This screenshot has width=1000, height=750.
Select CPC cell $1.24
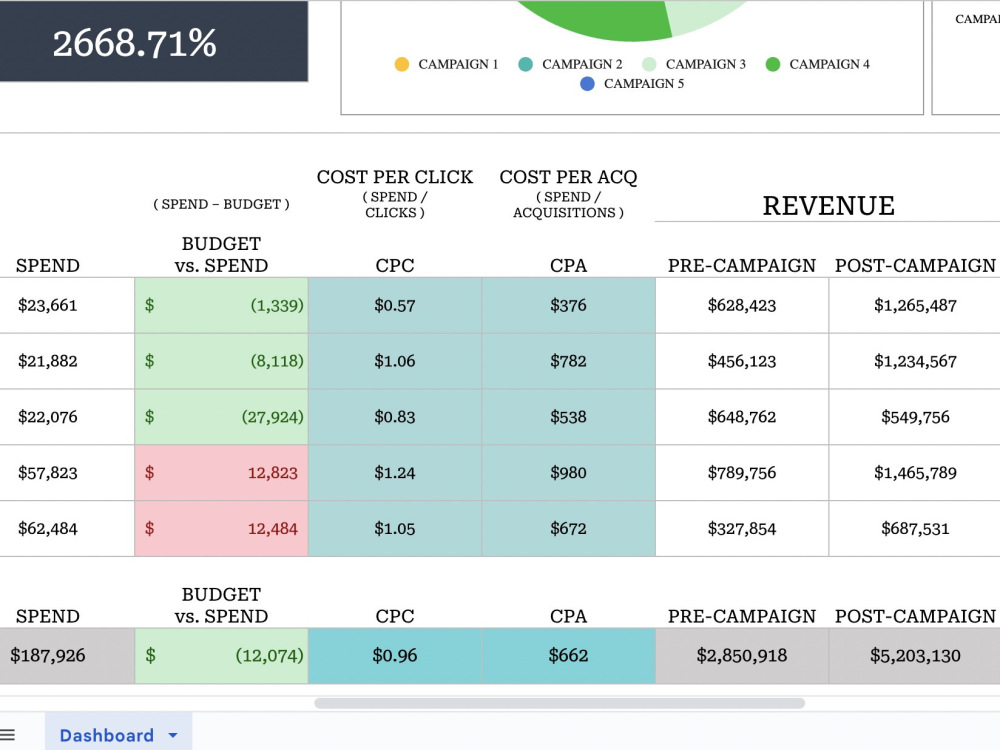click(395, 473)
